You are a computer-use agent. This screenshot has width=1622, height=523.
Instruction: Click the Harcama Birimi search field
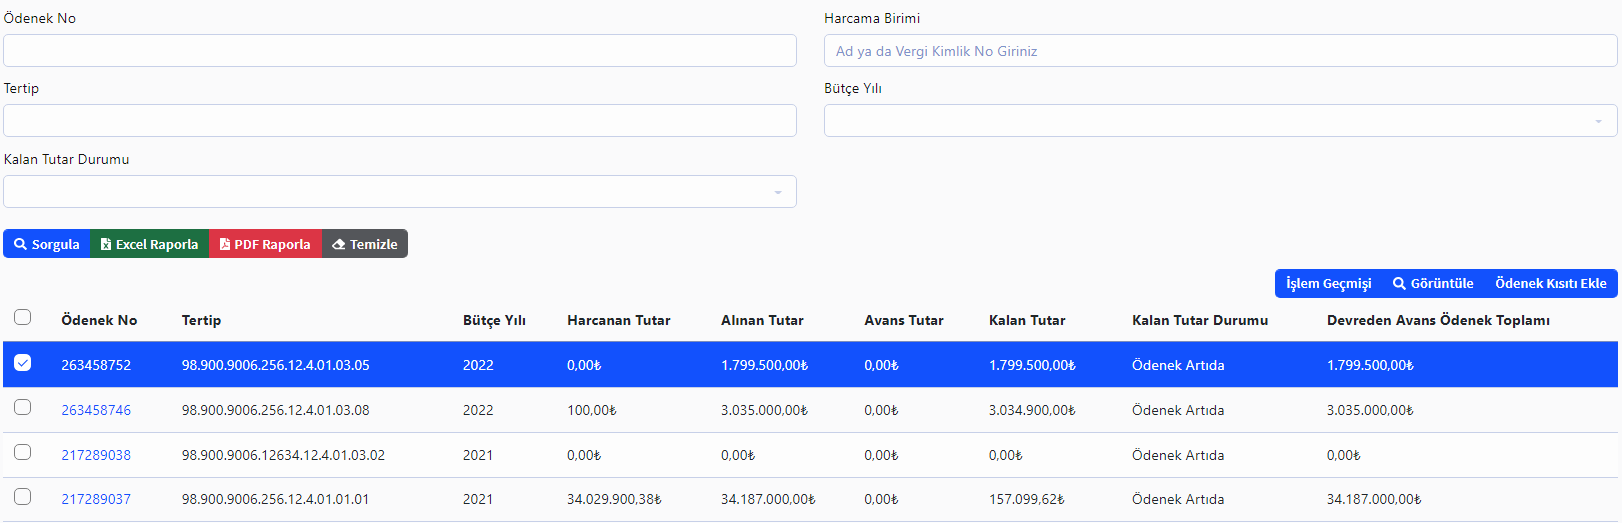(x=1220, y=51)
